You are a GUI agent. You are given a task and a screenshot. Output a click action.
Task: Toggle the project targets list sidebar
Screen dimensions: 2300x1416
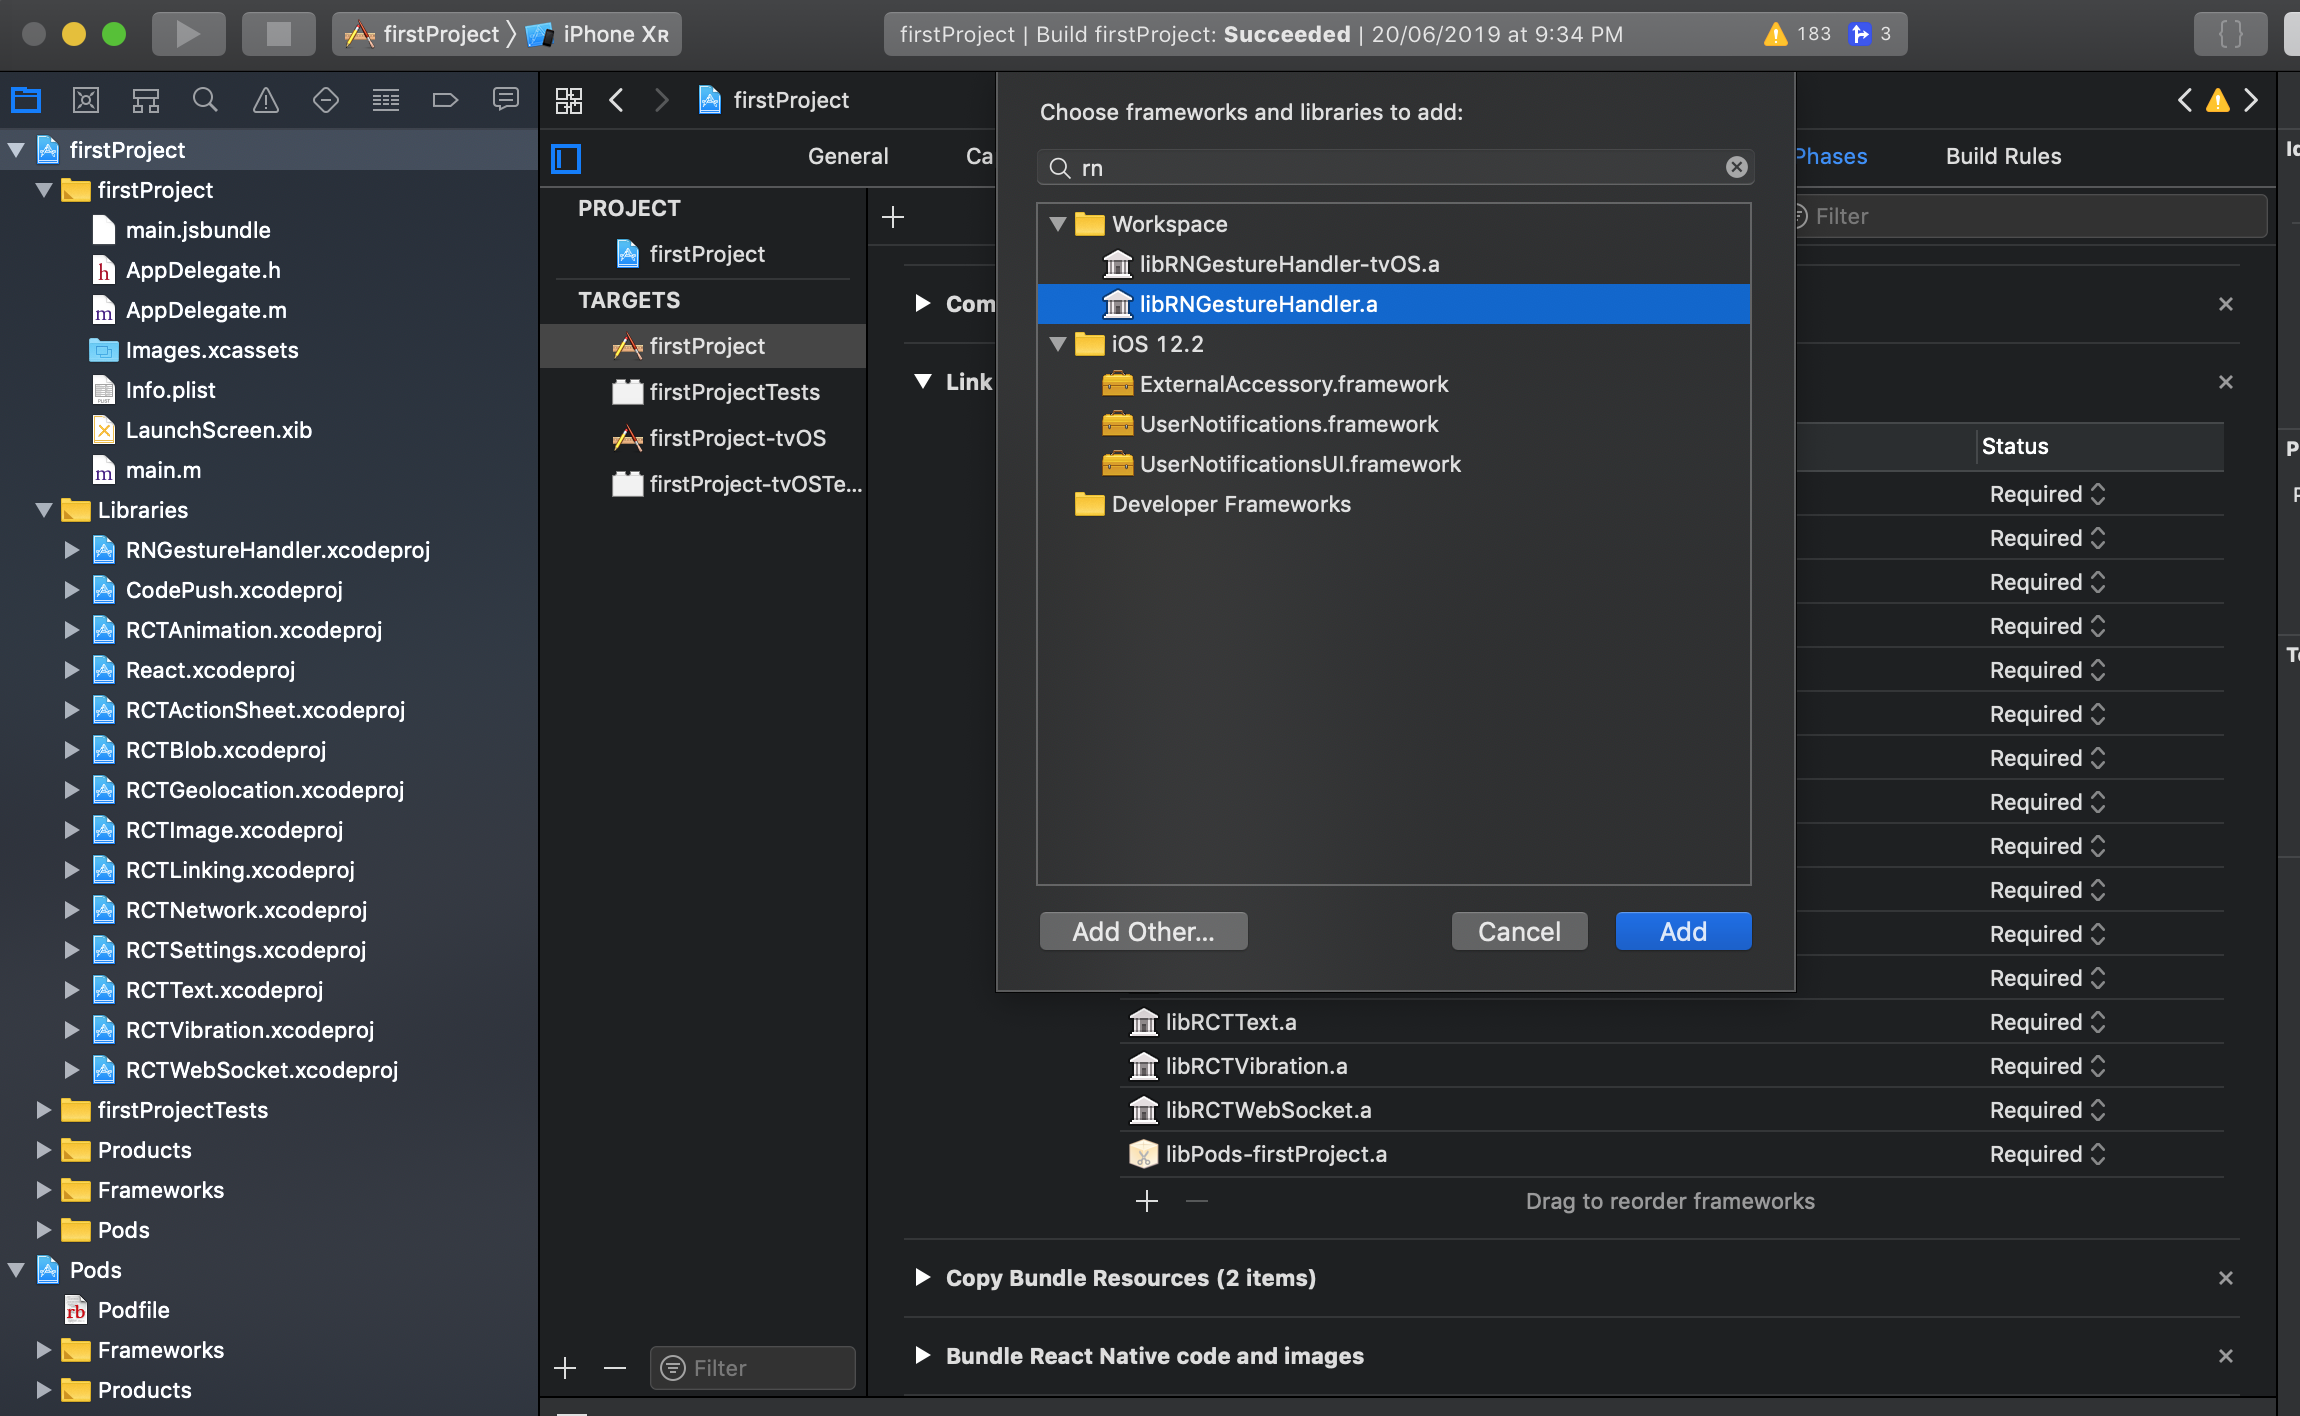(566, 158)
